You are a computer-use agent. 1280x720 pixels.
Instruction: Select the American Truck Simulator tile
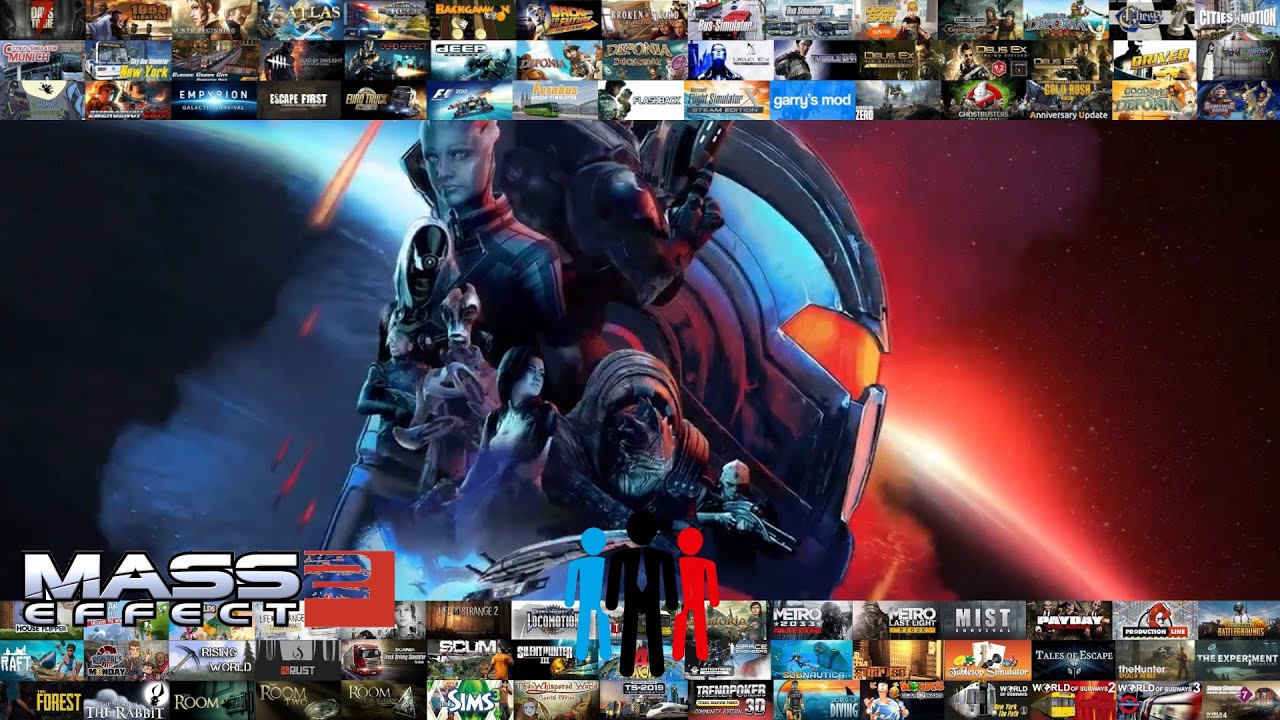click(x=386, y=20)
